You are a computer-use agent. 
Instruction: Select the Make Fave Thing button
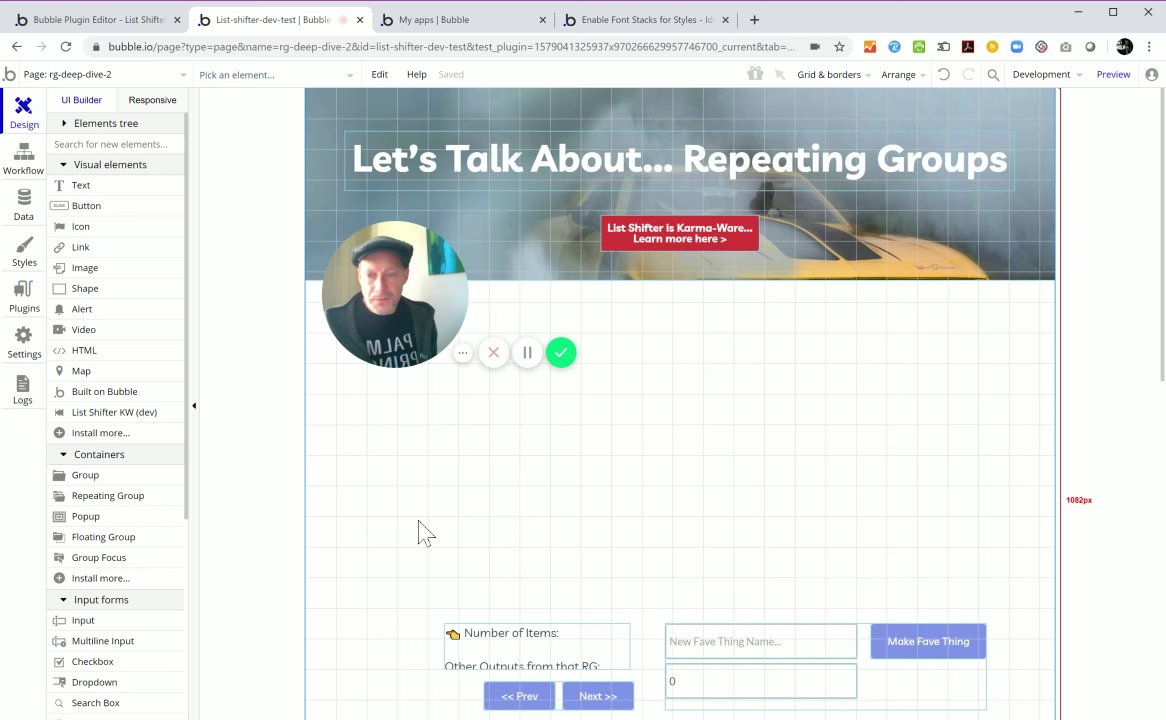[928, 641]
